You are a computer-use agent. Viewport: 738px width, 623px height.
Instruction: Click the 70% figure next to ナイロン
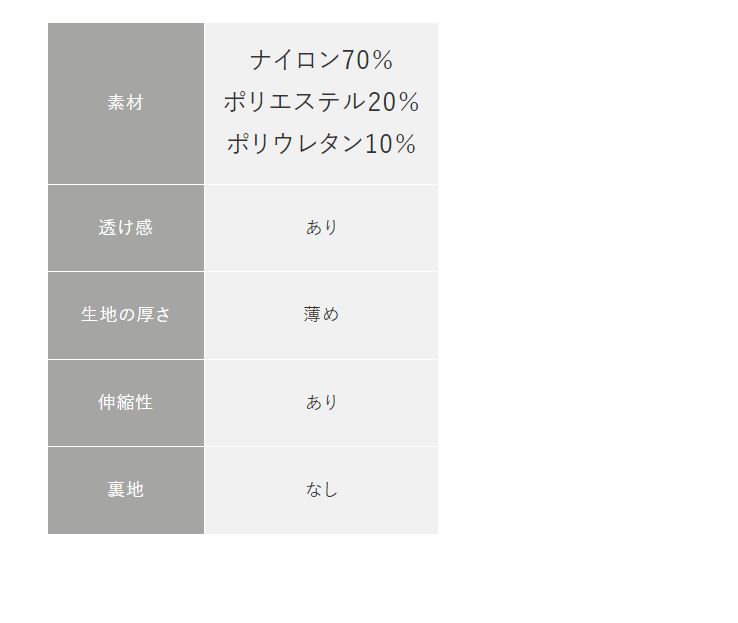(368, 61)
